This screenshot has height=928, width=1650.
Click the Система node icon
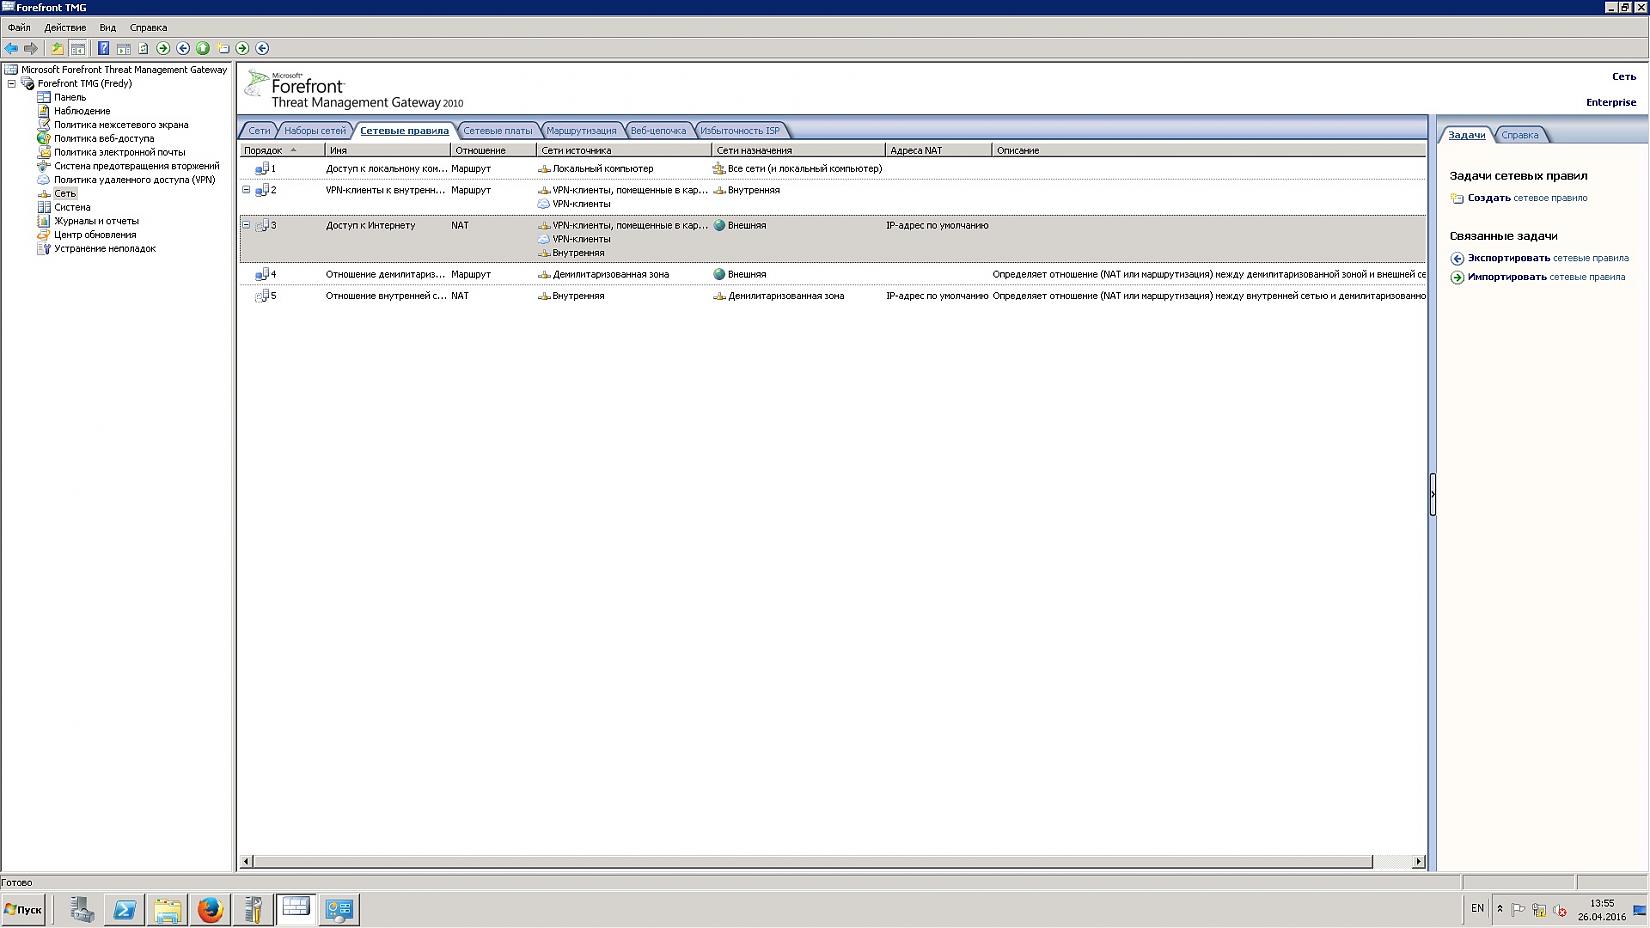[x=44, y=207]
